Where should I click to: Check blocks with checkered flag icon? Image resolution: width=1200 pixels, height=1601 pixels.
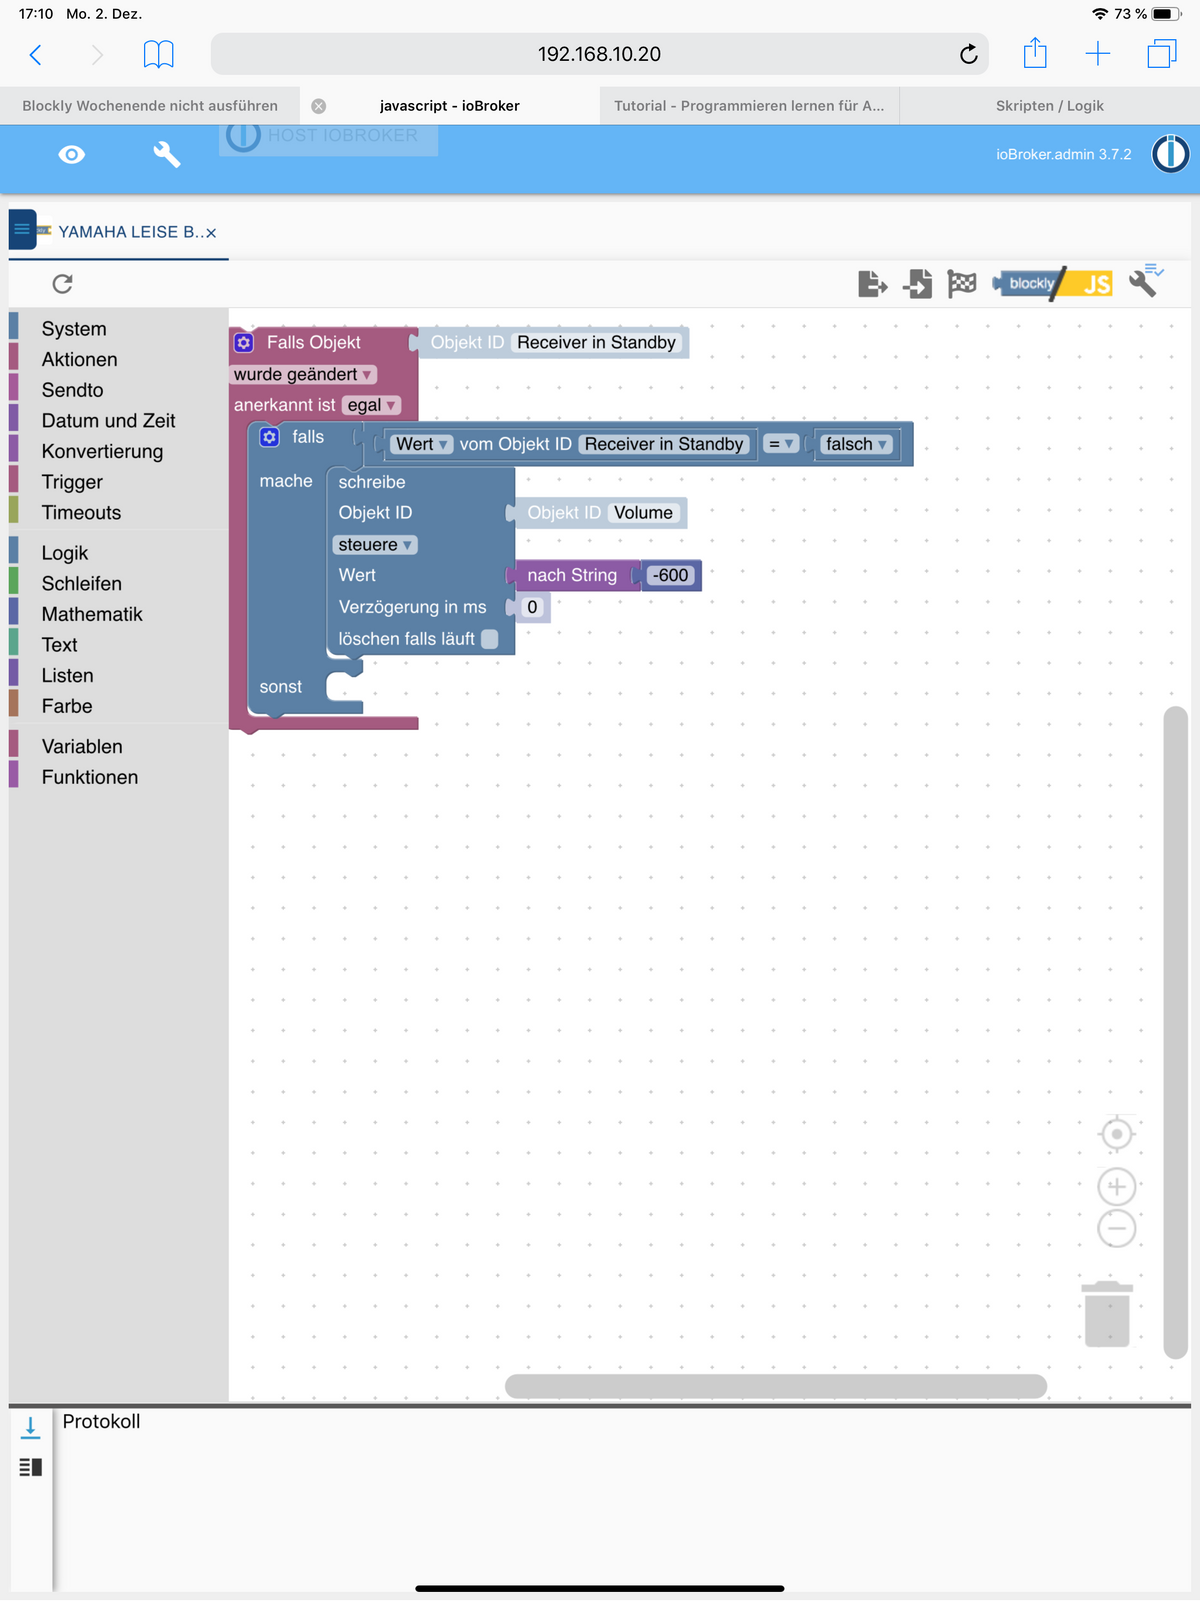962,284
